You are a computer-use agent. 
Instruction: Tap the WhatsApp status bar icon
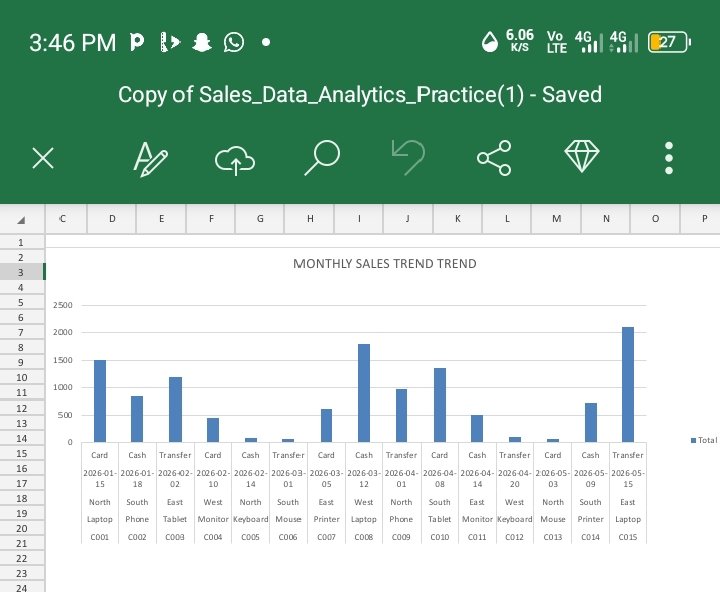point(234,43)
